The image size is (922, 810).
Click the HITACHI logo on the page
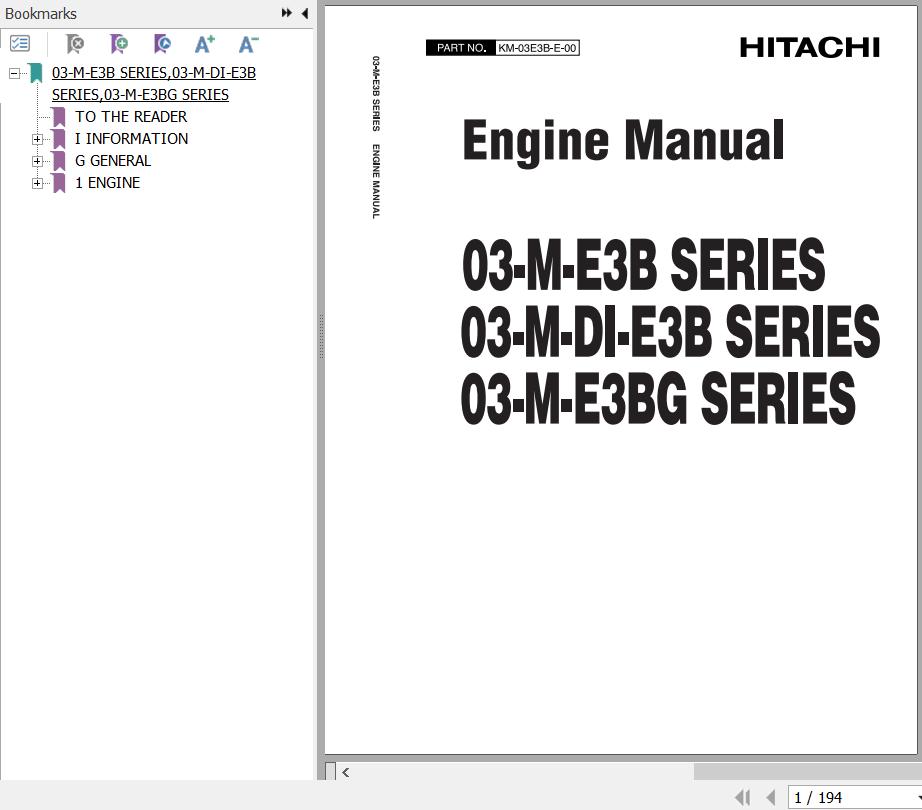[810, 48]
